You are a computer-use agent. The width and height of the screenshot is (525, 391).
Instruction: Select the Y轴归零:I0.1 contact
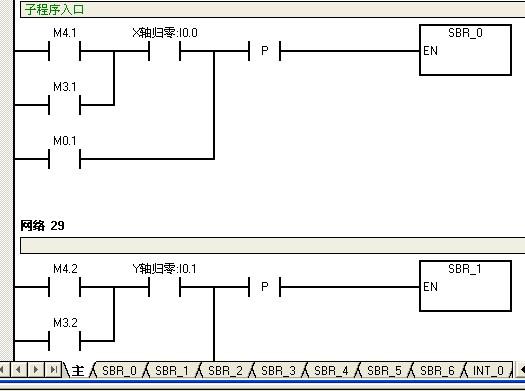pyautogui.click(x=164, y=287)
